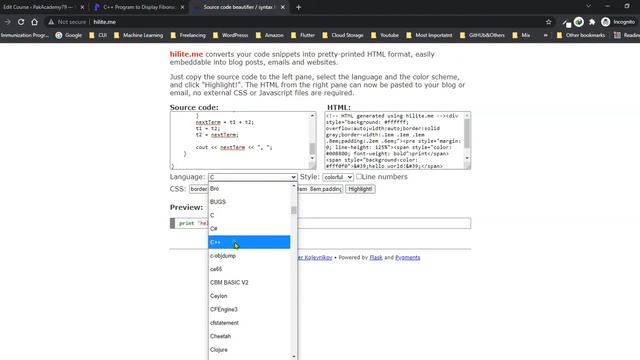
Task: Switch to the Source code beautifier tab
Action: click(x=239, y=7)
